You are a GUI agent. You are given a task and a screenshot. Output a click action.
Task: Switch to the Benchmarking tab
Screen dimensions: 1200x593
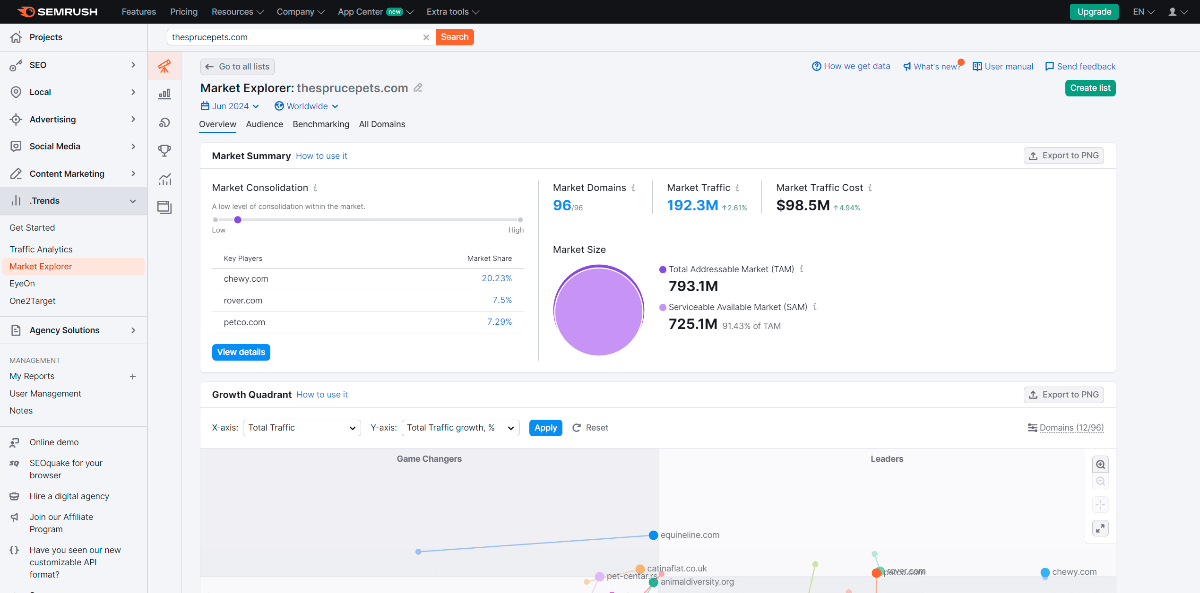321,124
